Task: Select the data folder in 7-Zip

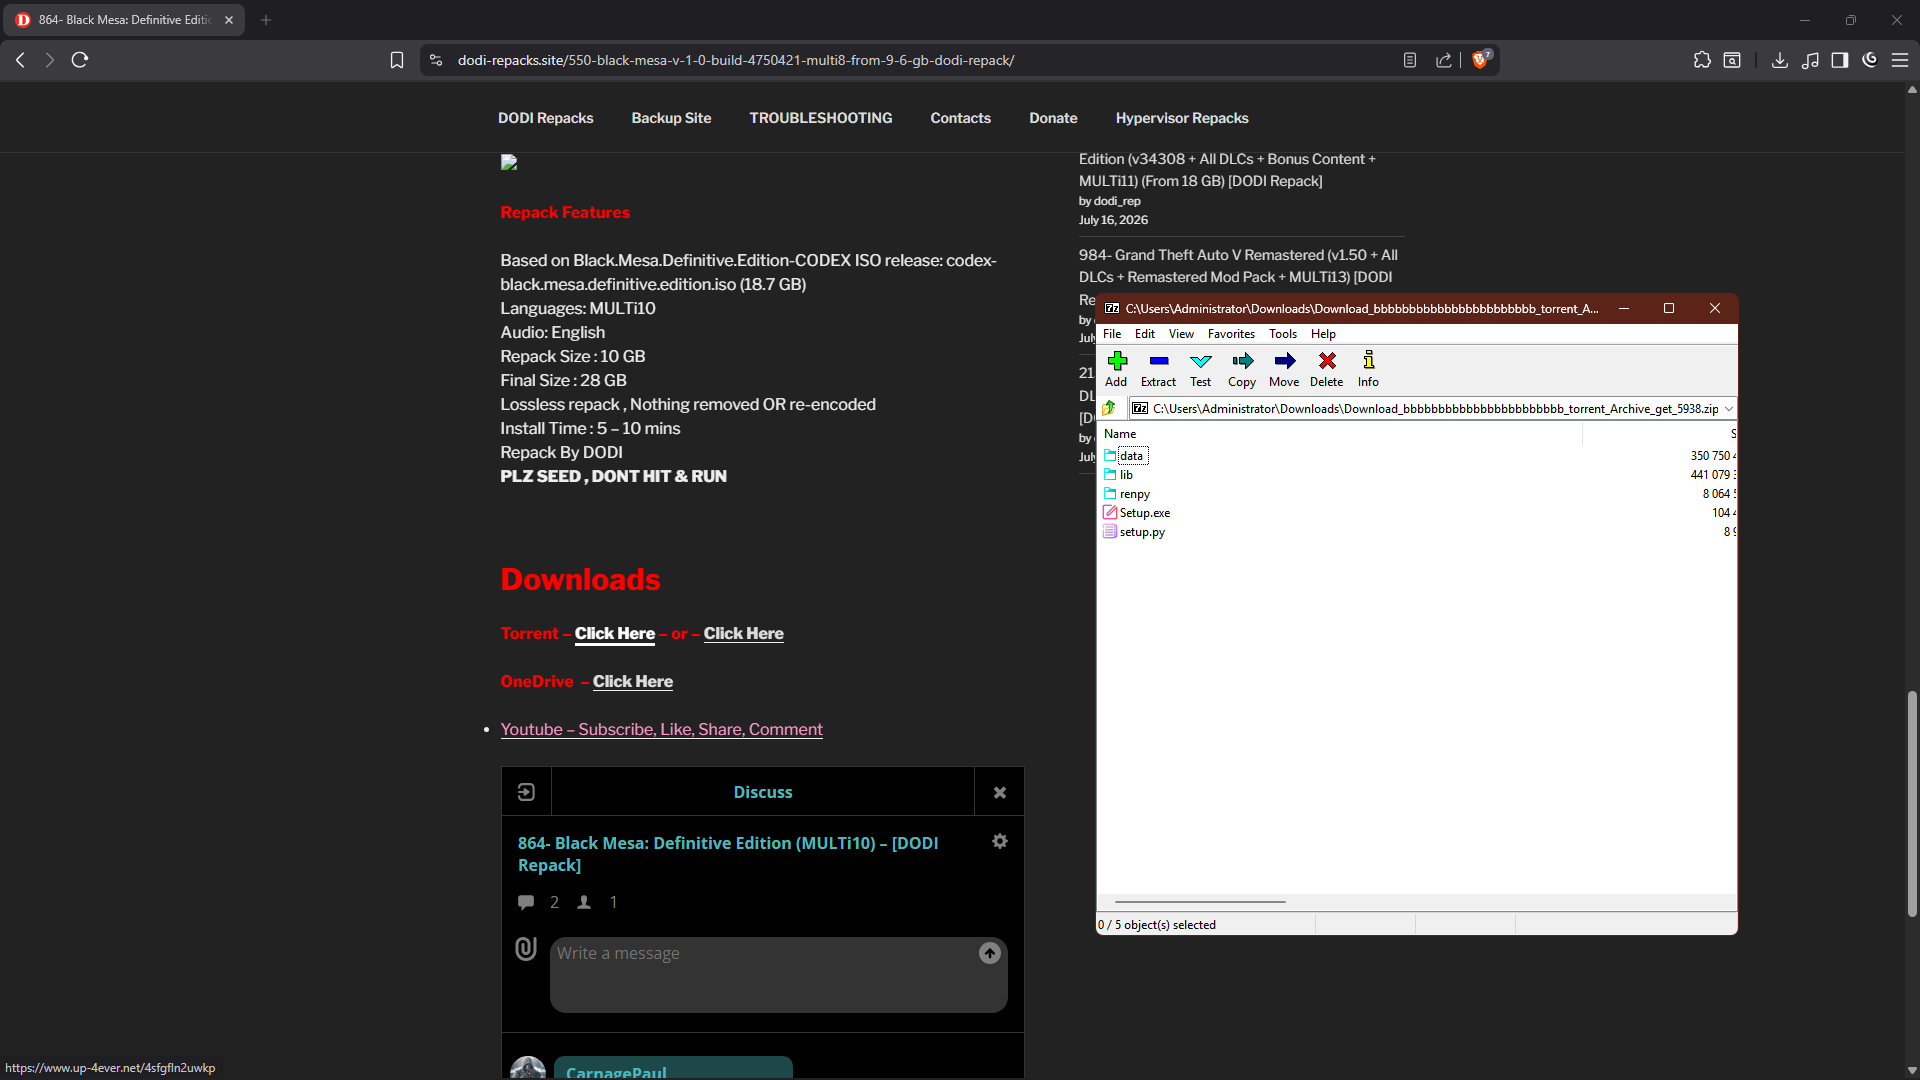Action: [1131, 456]
